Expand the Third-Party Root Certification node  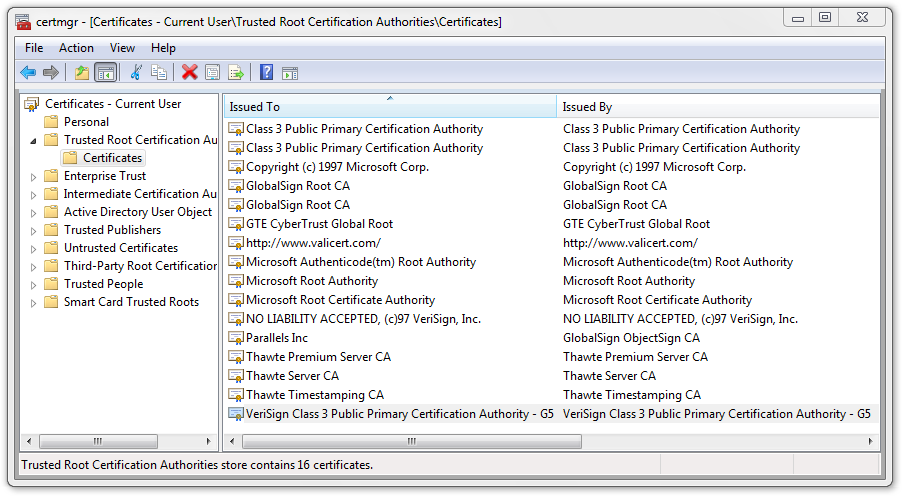33,267
